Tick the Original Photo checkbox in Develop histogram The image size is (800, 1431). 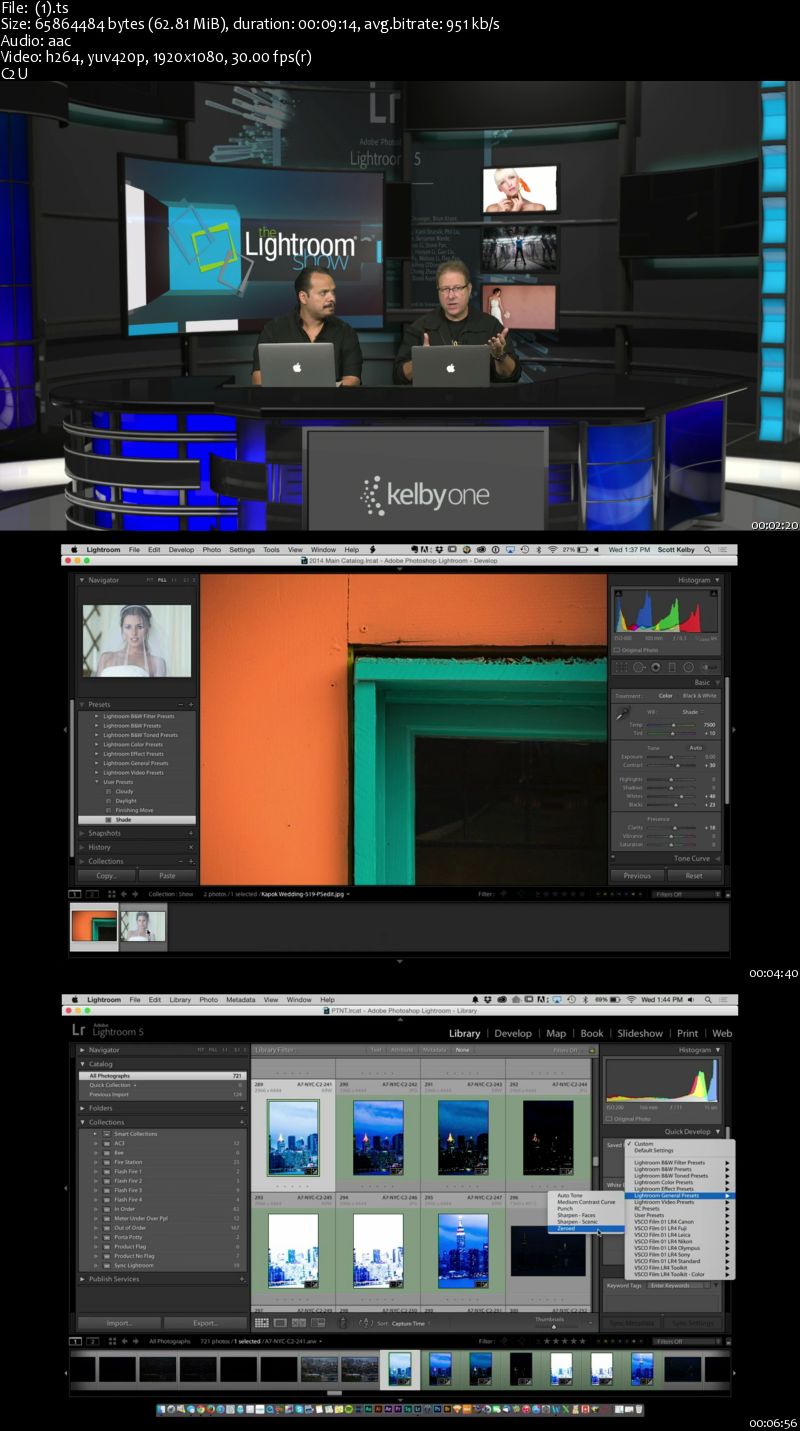pos(617,650)
